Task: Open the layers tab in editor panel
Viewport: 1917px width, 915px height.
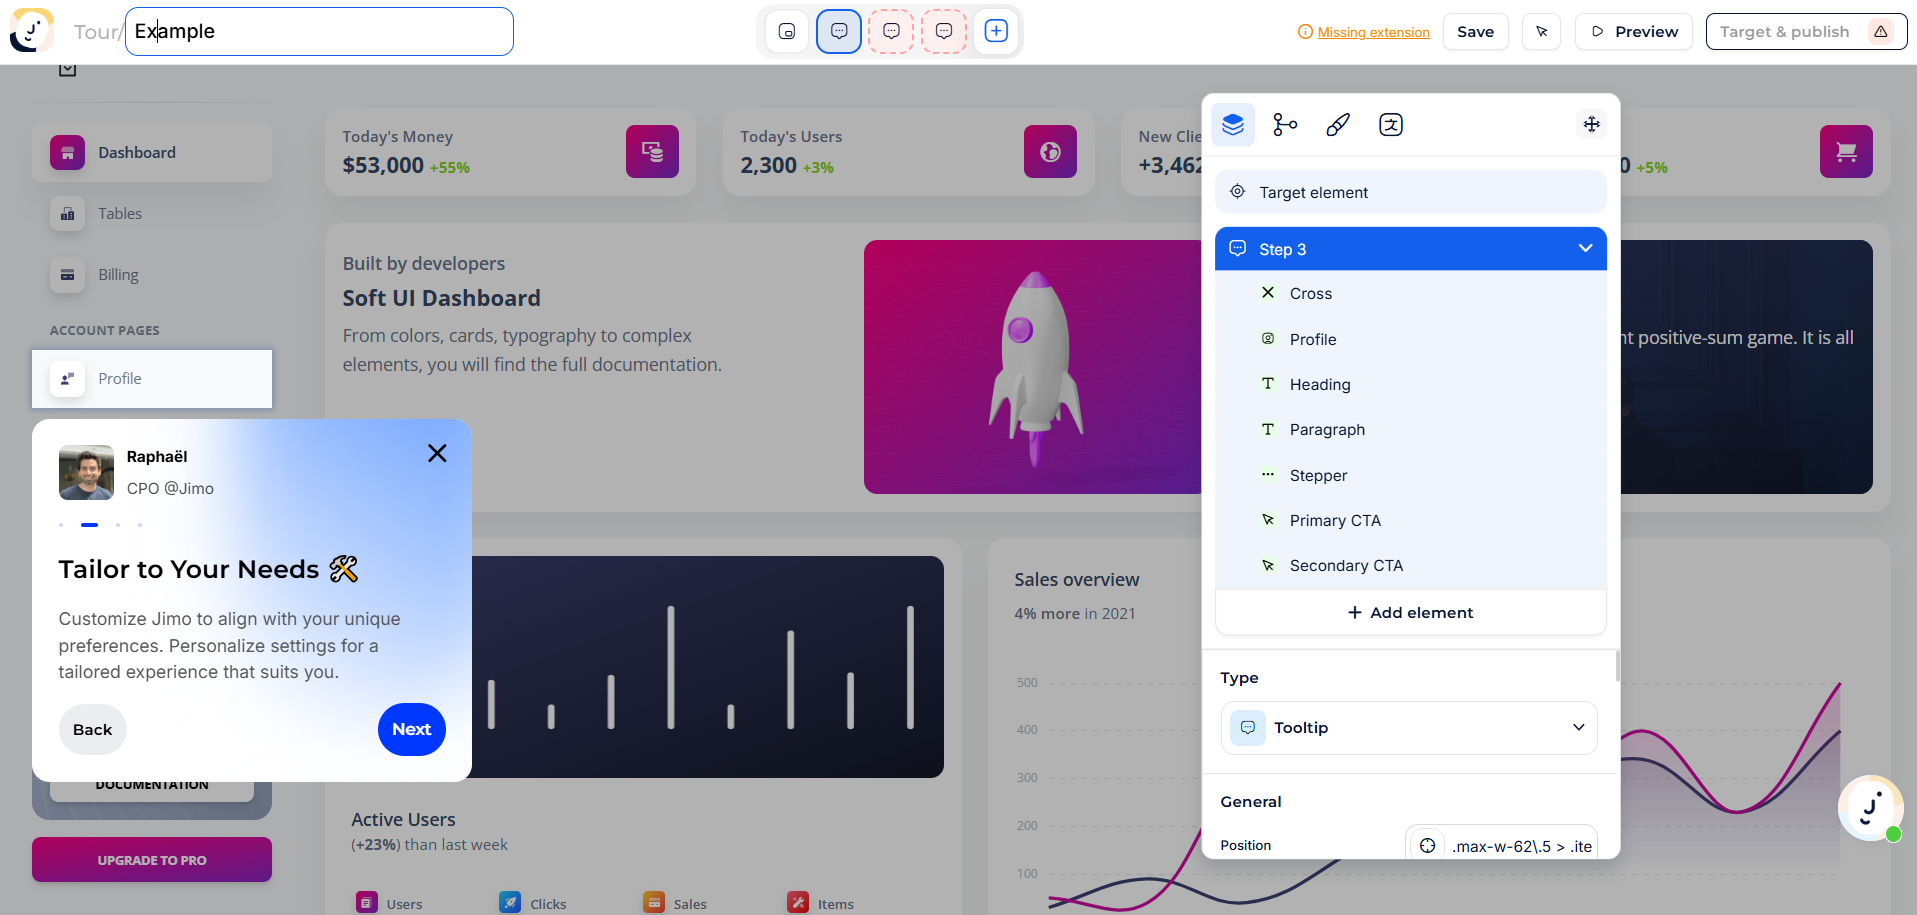Action: [1233, 125]
